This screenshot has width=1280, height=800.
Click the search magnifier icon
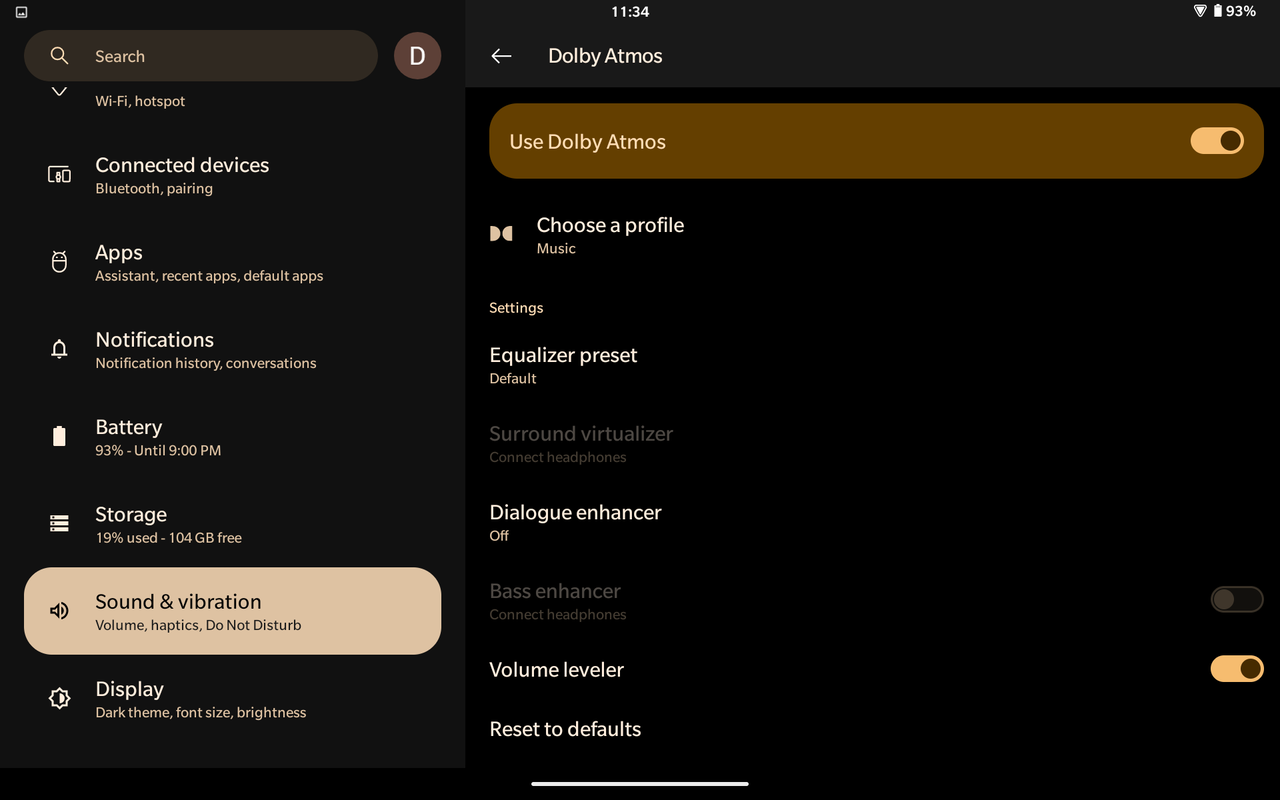pos(60,56)
